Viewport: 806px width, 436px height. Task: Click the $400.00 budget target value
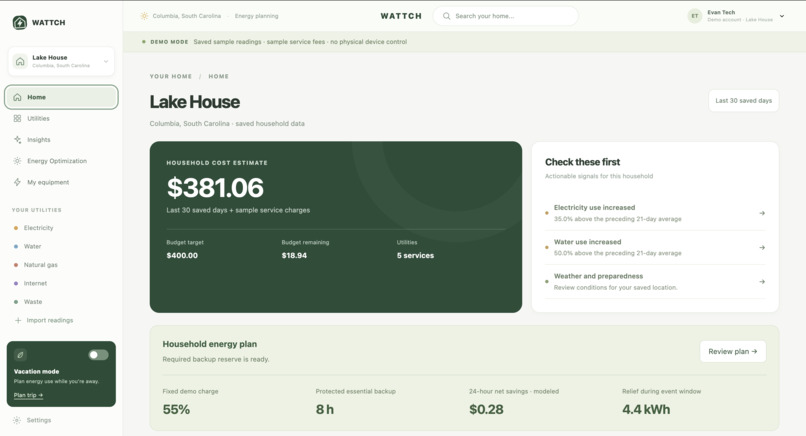[x=182, y=256]
